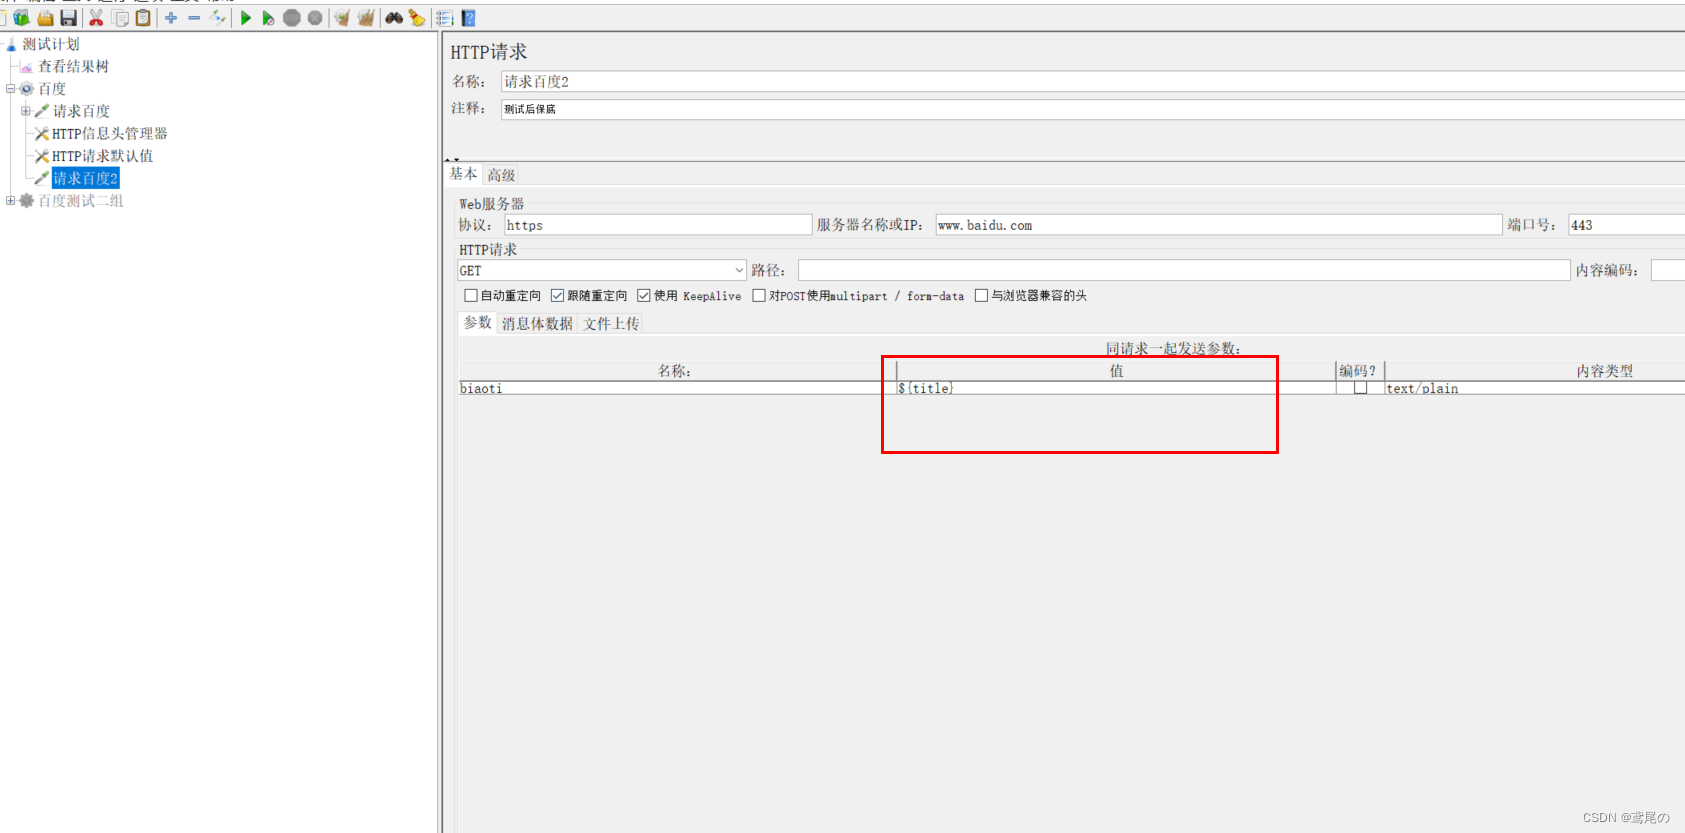Image resolution: width=1685 pixels, height=833 pixels.
Task: Save the test plan with floppy icon
Action: [68, 18]
